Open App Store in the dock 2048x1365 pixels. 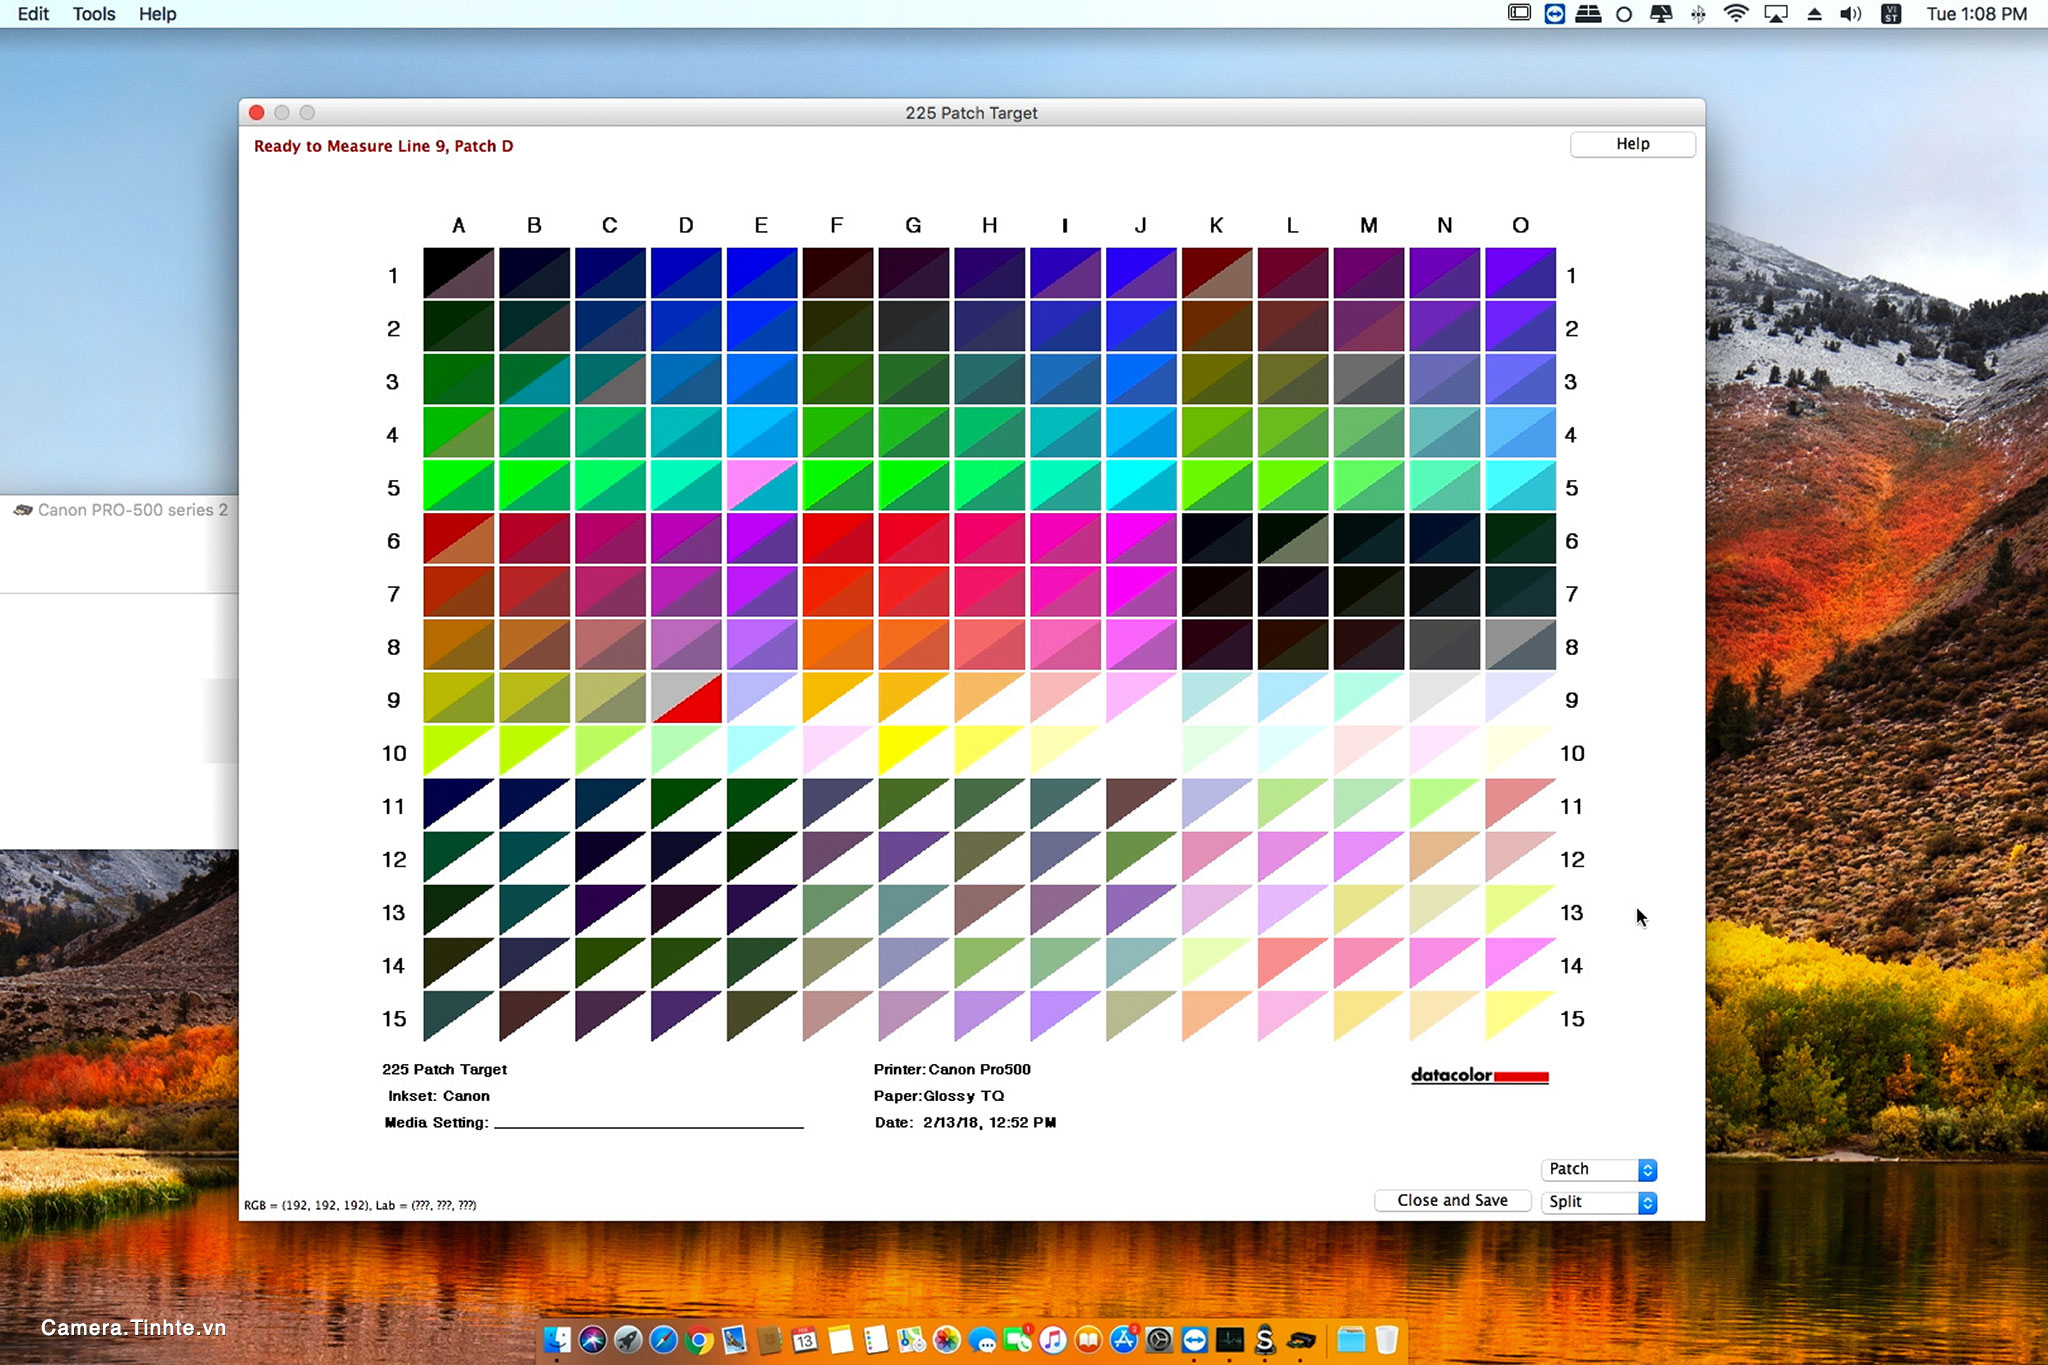[1123, 1339]
